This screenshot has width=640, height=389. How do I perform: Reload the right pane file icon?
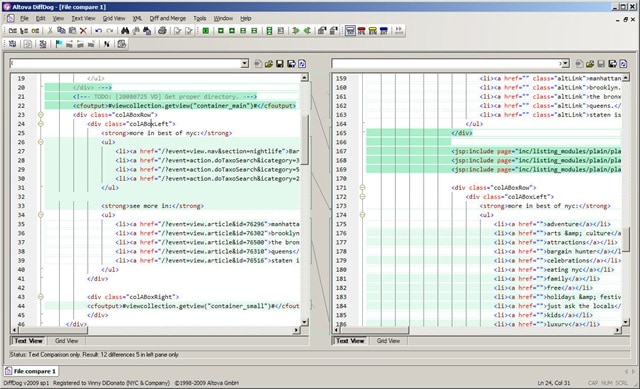(x=623, y=64)
